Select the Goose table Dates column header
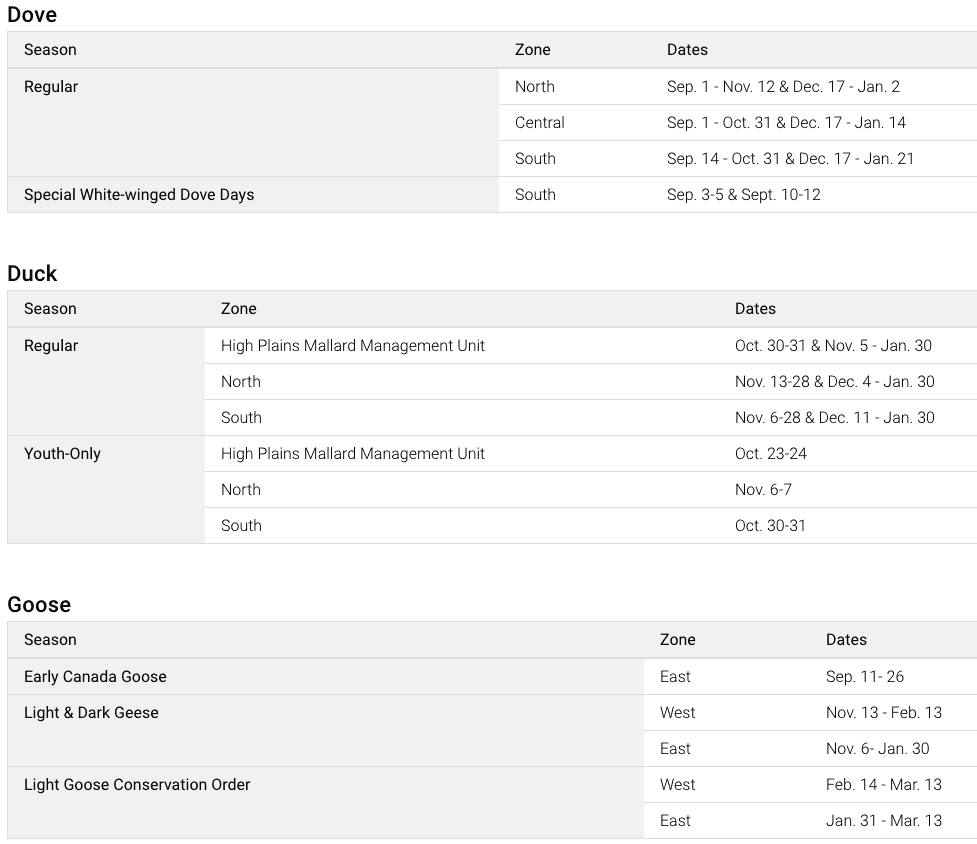This screenshot has width=977, height=844. [x=846, y=640]
